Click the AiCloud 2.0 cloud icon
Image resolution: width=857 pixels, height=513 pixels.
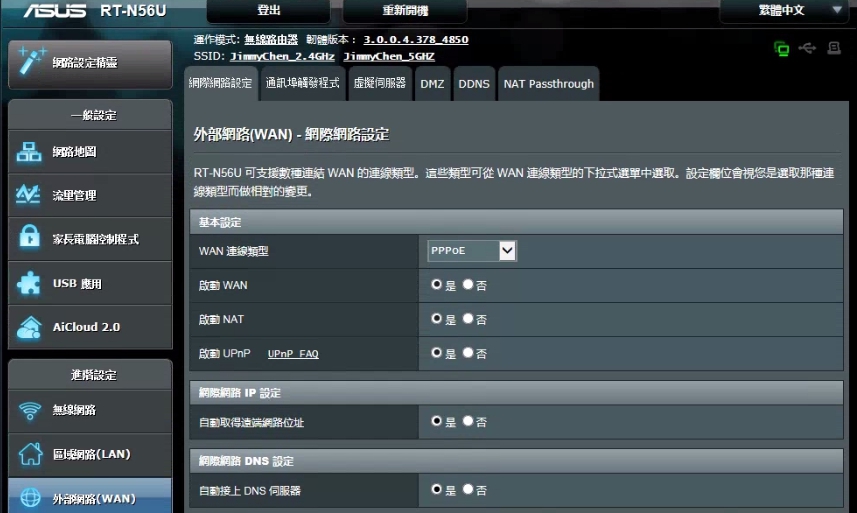point(29,327)
